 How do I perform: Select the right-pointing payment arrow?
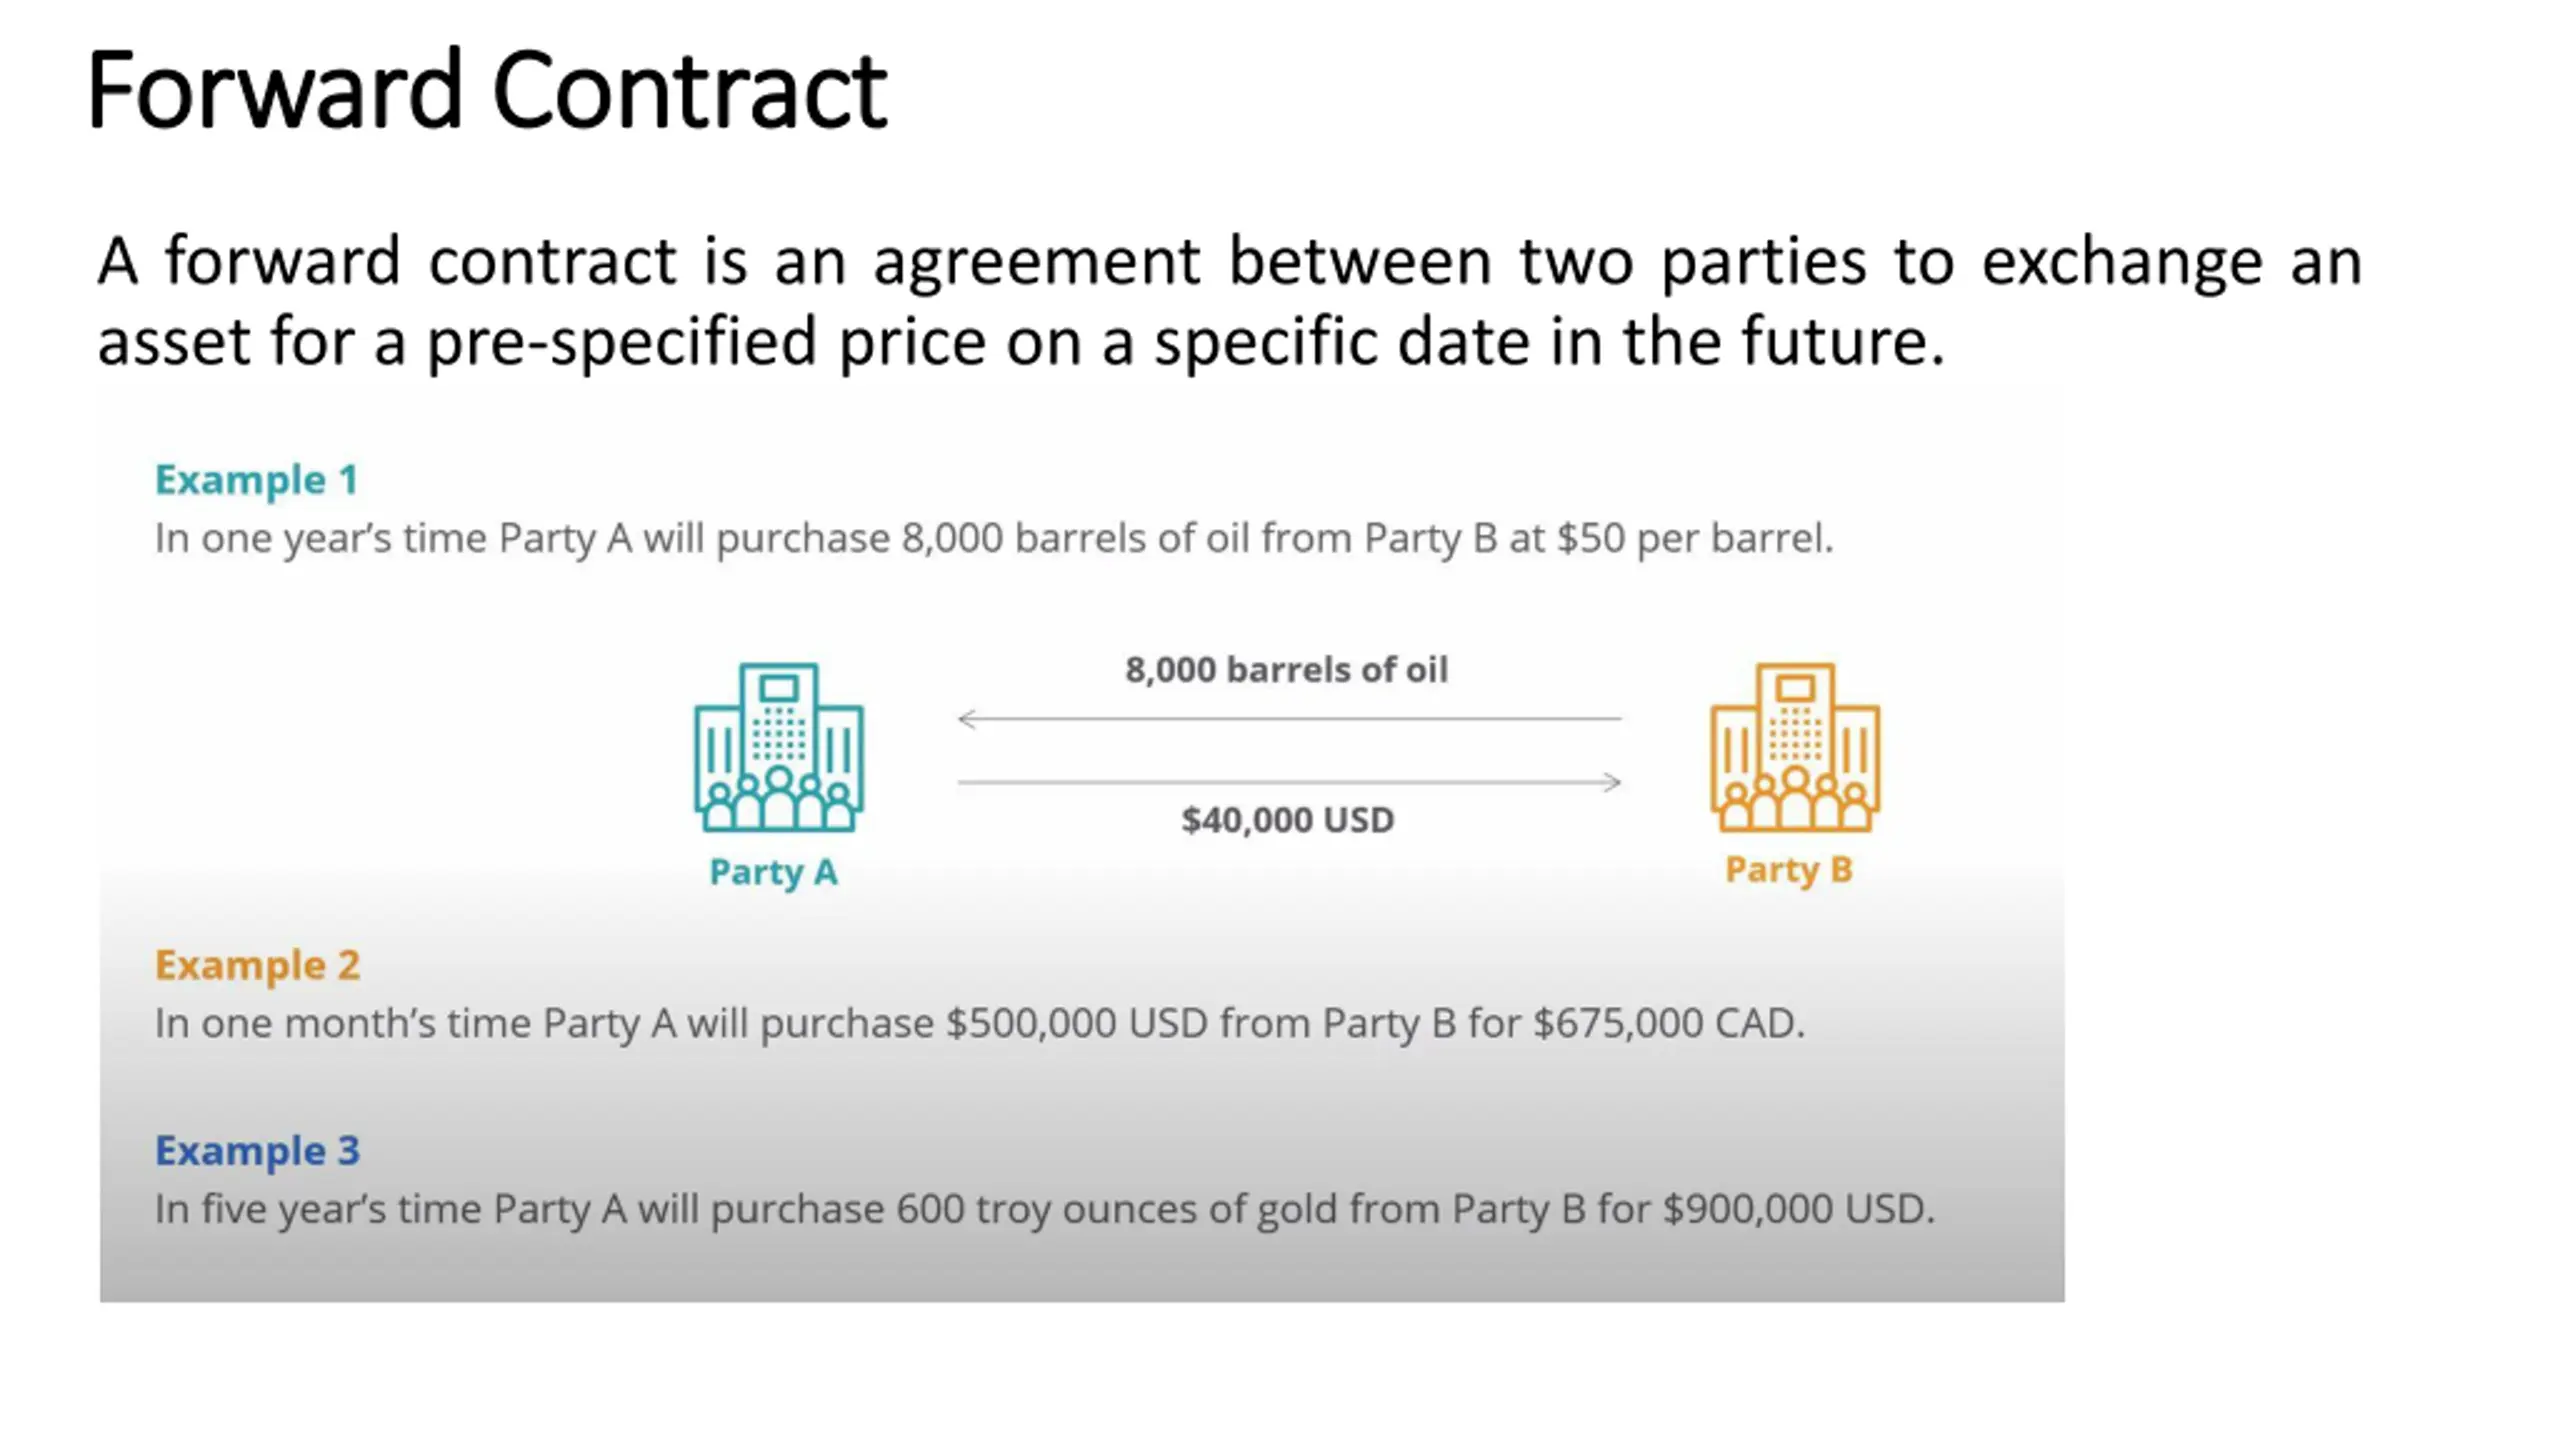click(1289, 782)
